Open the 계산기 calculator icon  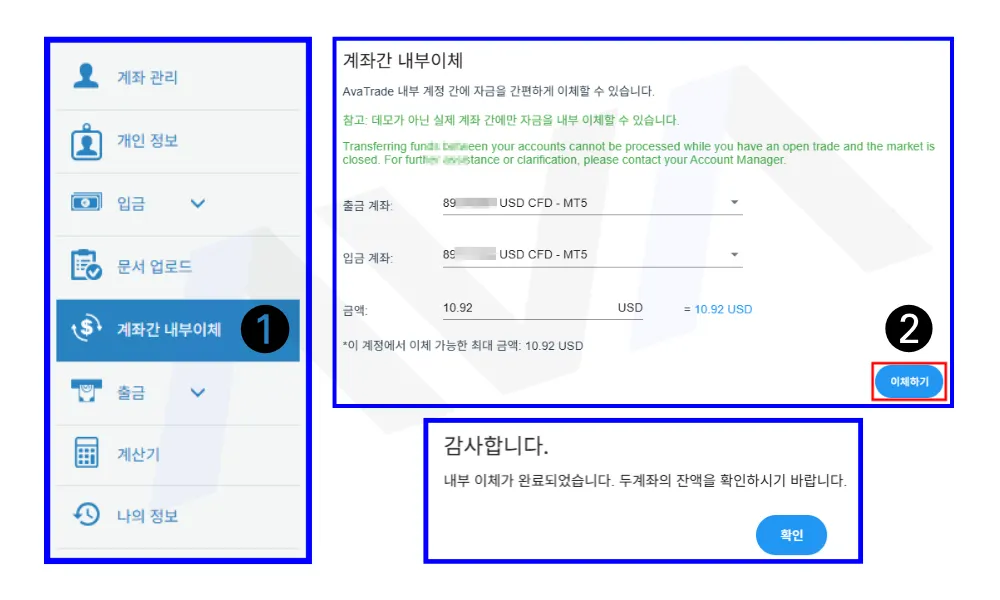[x=86, y=453]
